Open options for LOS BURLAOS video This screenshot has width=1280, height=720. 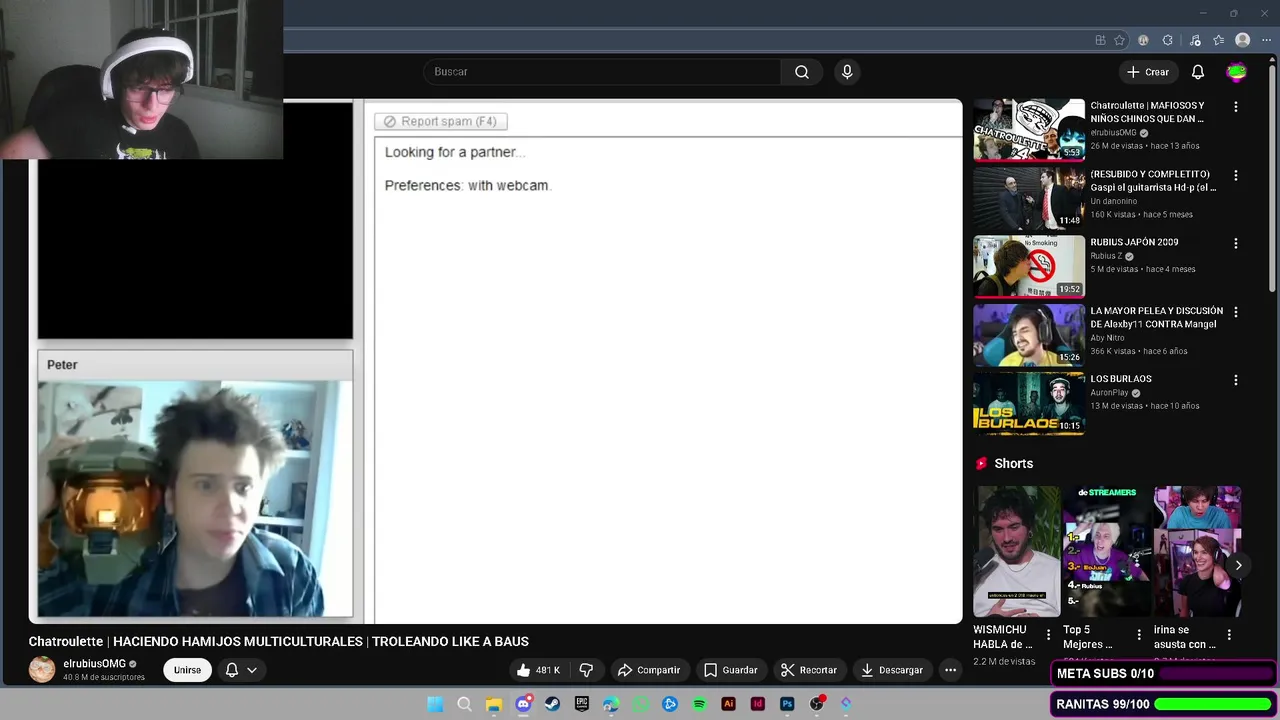tap(1236, 380)
